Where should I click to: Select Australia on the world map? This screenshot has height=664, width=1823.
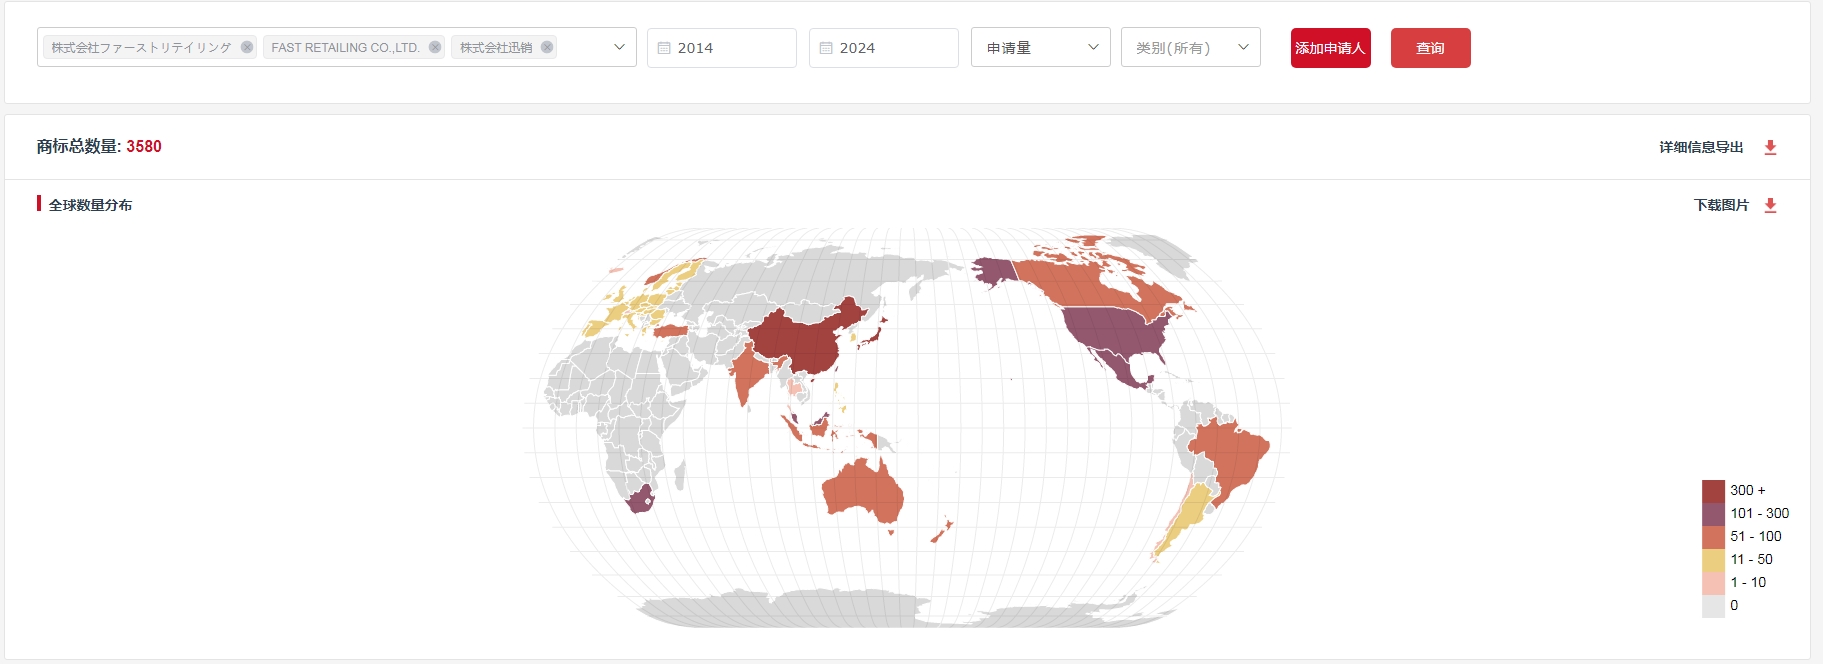[x=862, y=490]
